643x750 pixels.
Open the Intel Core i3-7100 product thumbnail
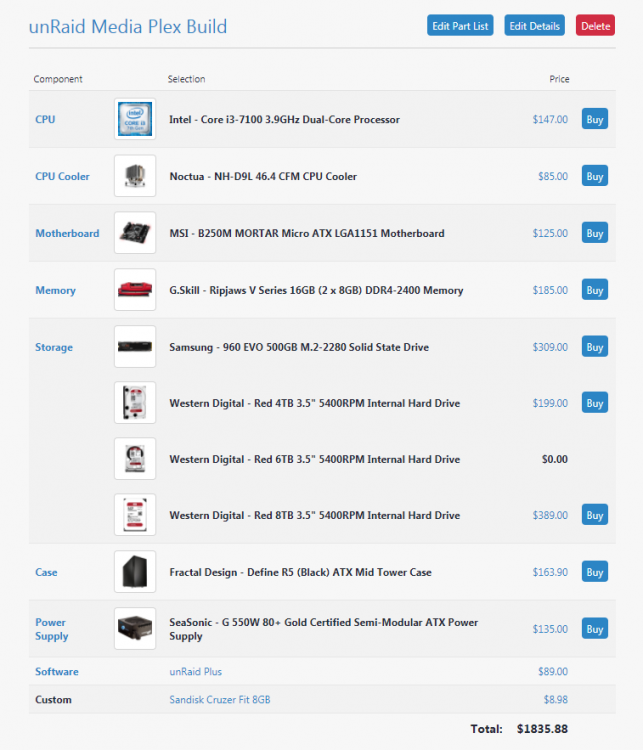coord(135,119)
